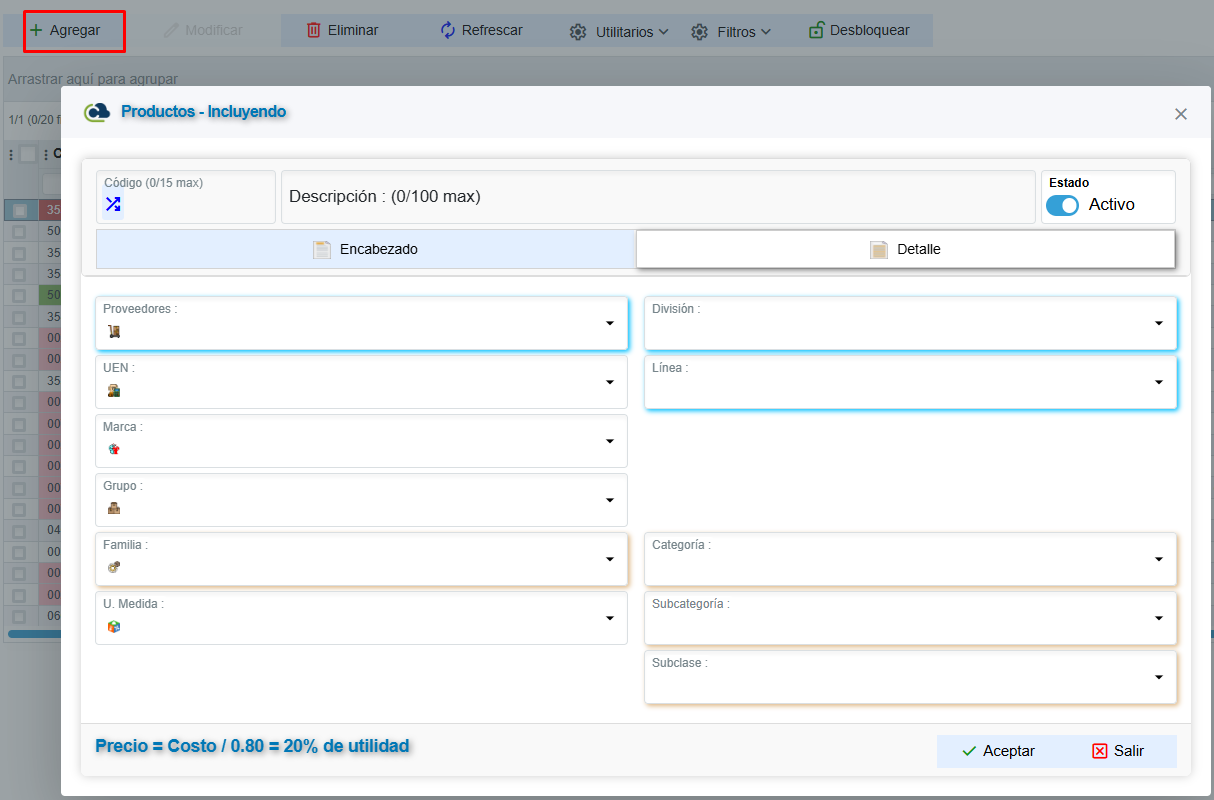Switch to the Detalle tab

pyautogui.click(x=905, y=249)
